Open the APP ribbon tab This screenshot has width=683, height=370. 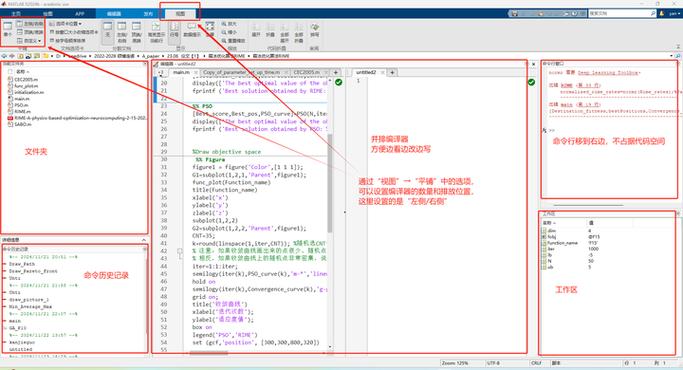click(x=79, y=14)
